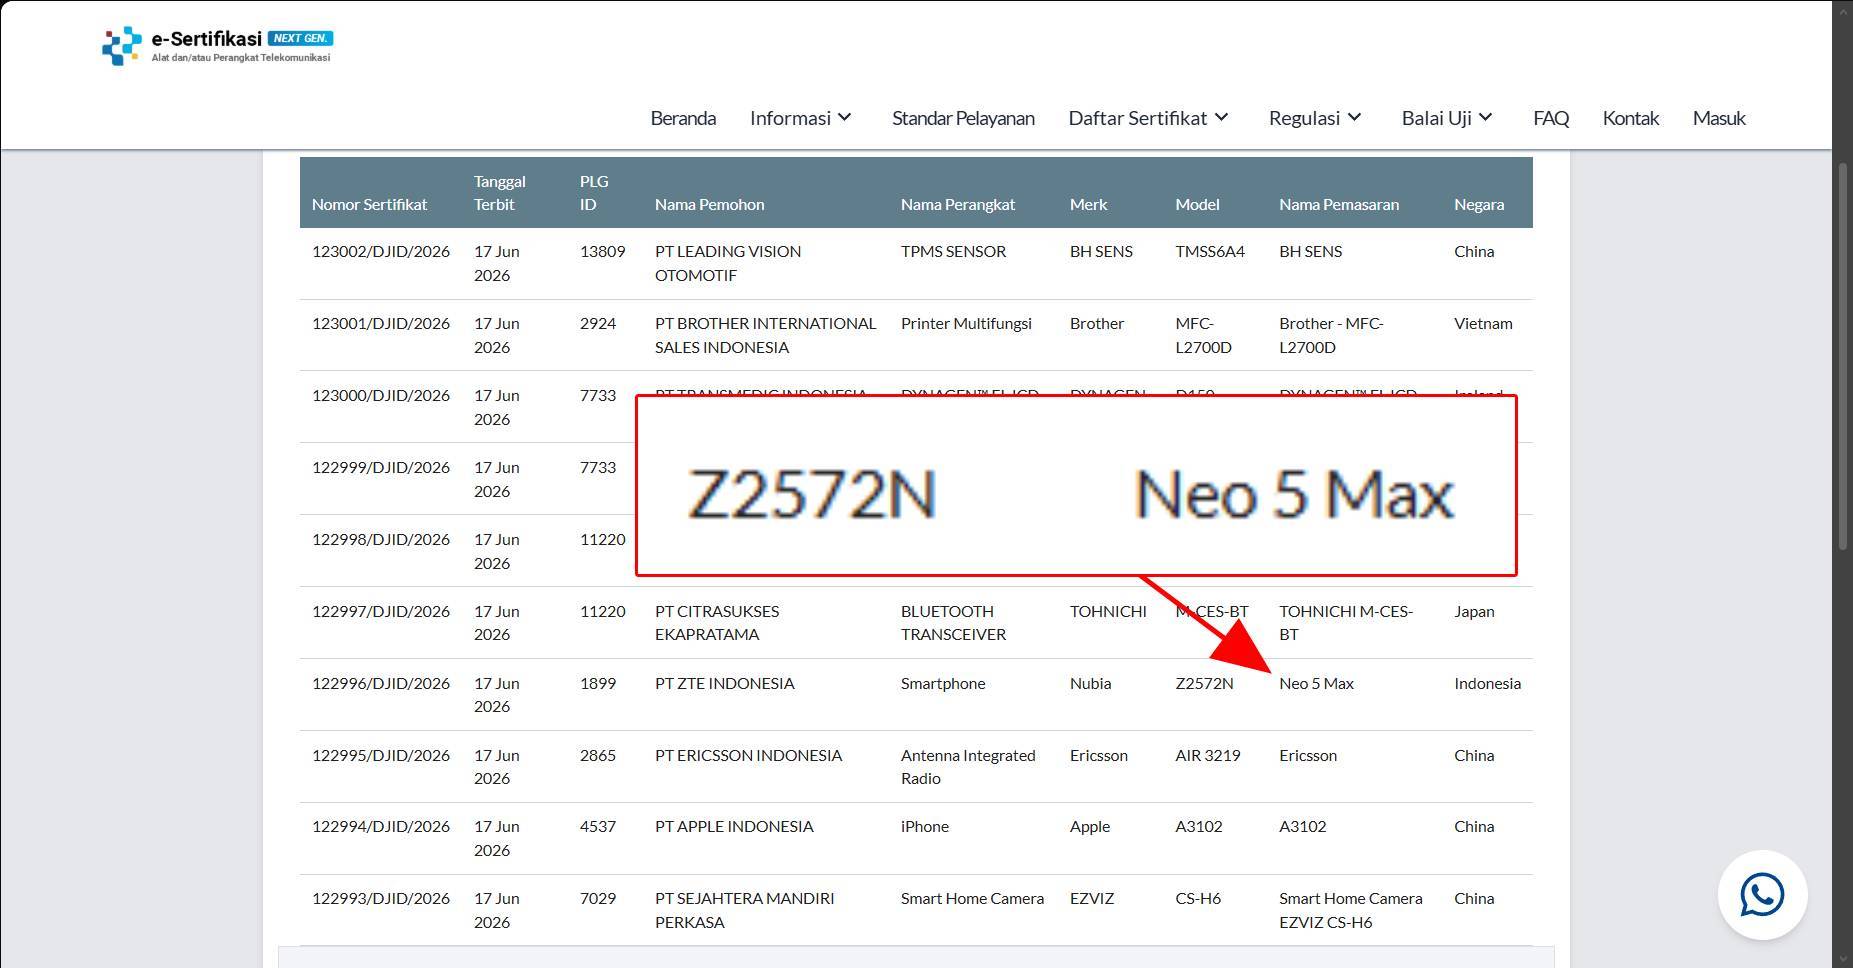Select certificate 122997/DJID/2026

pos(381,611)
